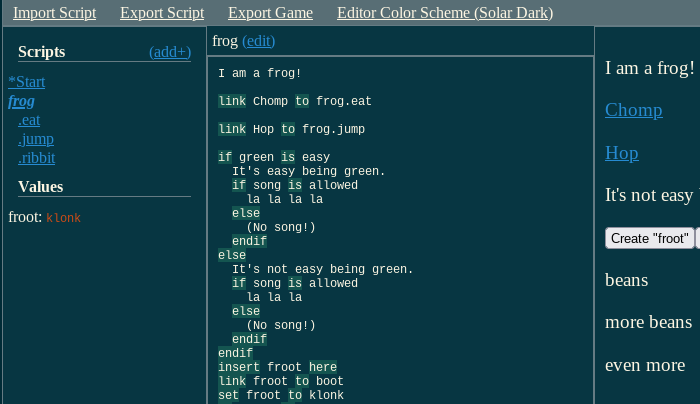Click 'more beans' text in preview
Screen dimensions: 700x404
click(x=648, y=322)
